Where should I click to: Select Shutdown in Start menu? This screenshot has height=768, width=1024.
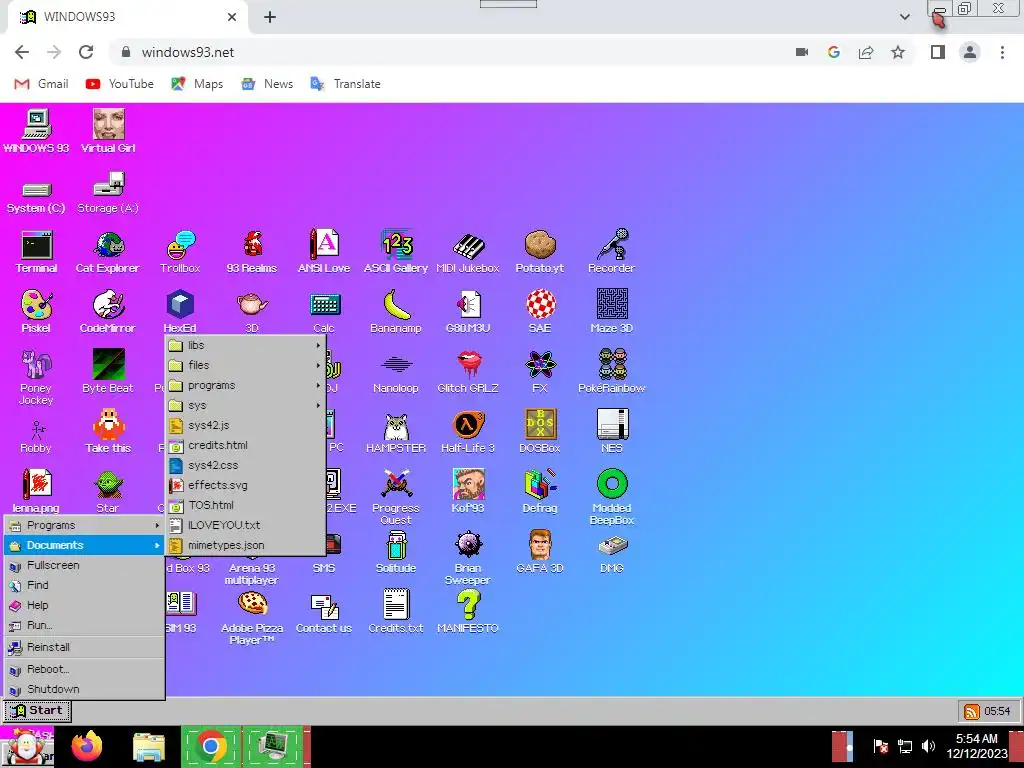coord(84,689)
